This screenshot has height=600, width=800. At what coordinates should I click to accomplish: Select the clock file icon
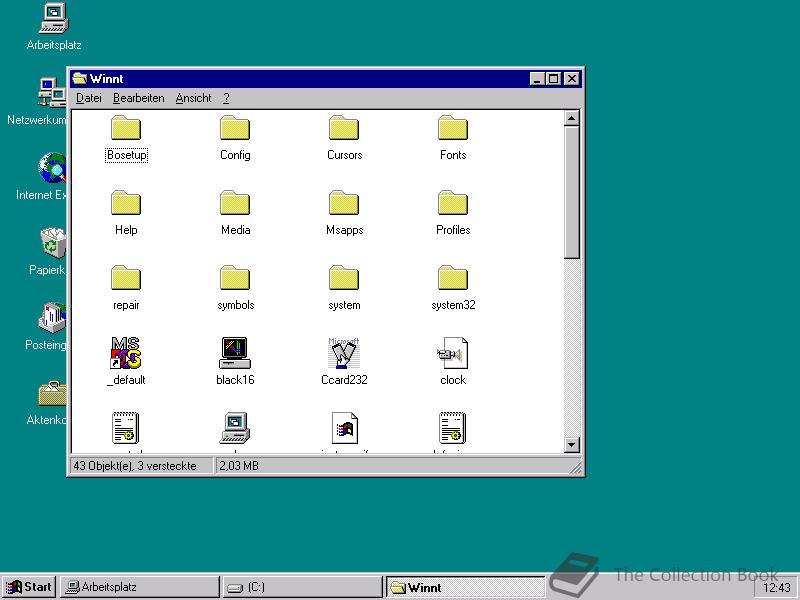click(453, 353)
